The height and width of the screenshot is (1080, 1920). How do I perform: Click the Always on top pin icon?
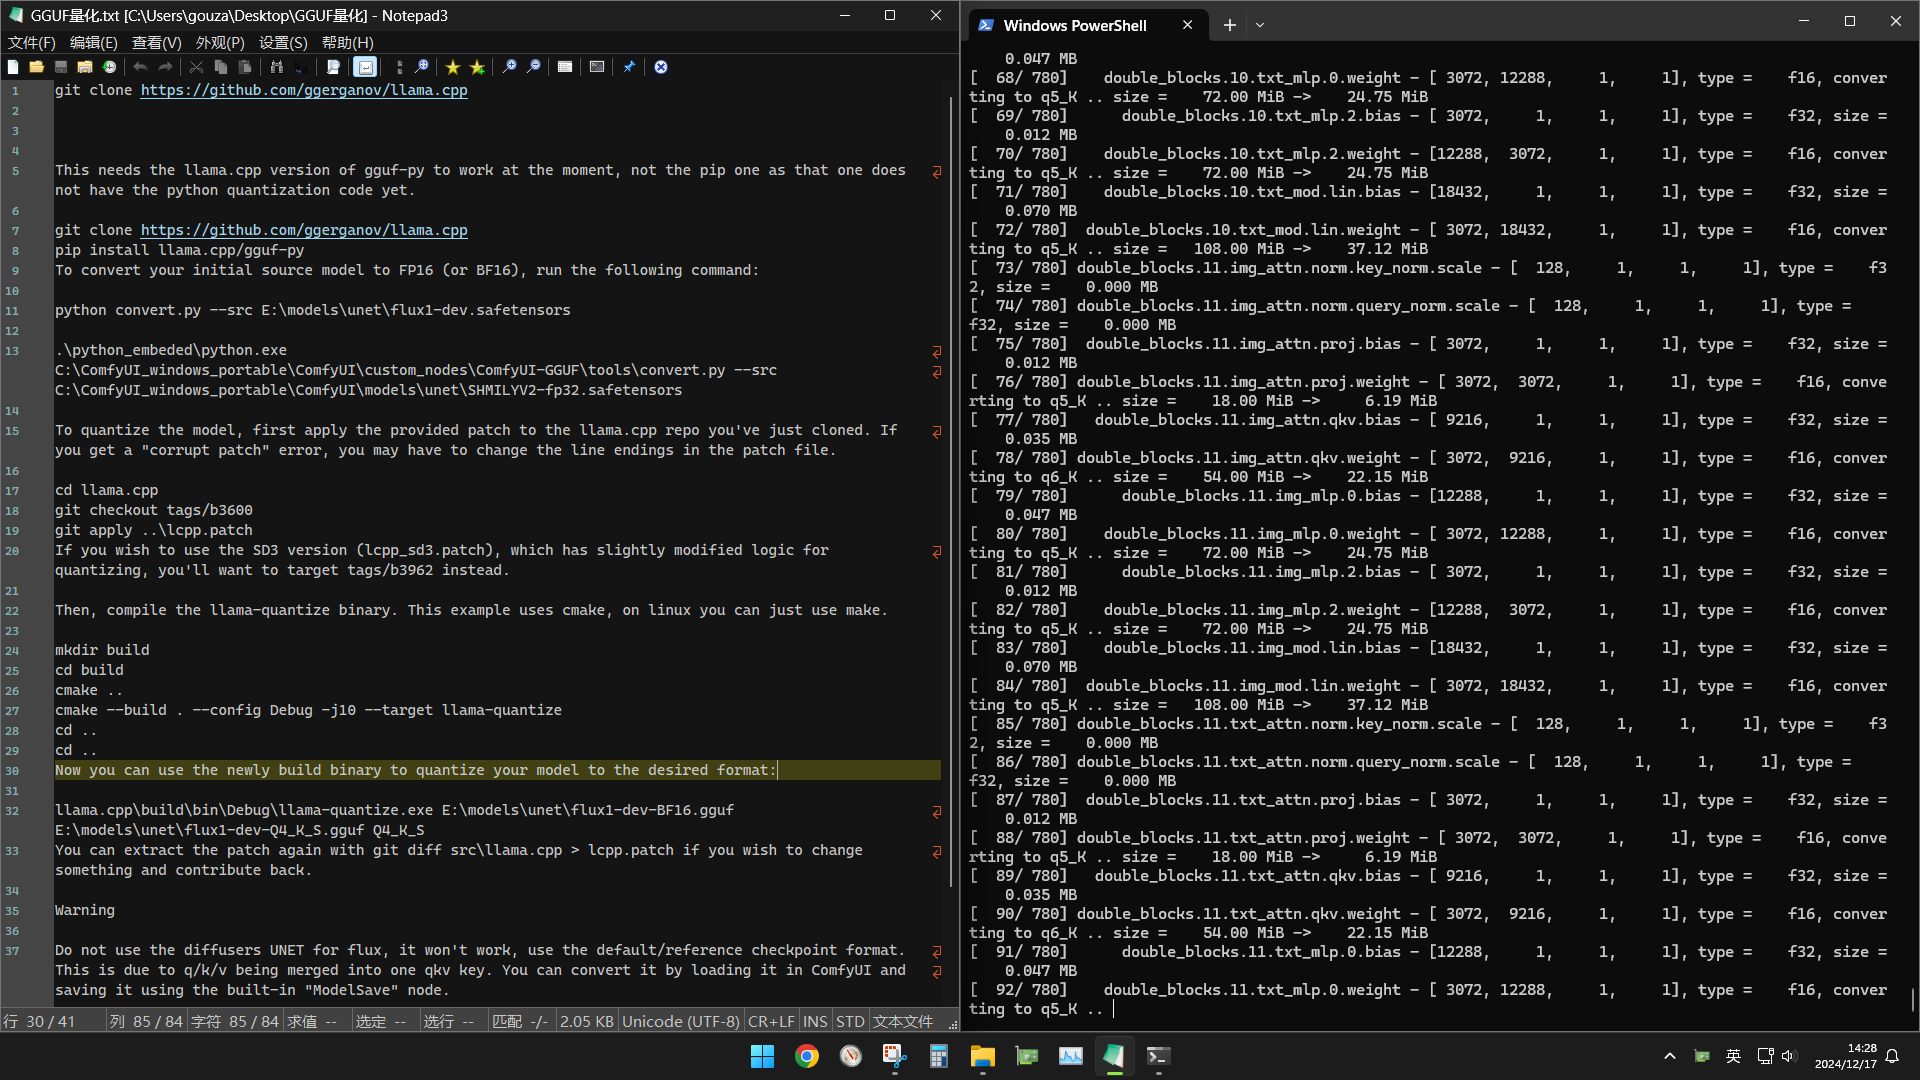pos(629,67)
